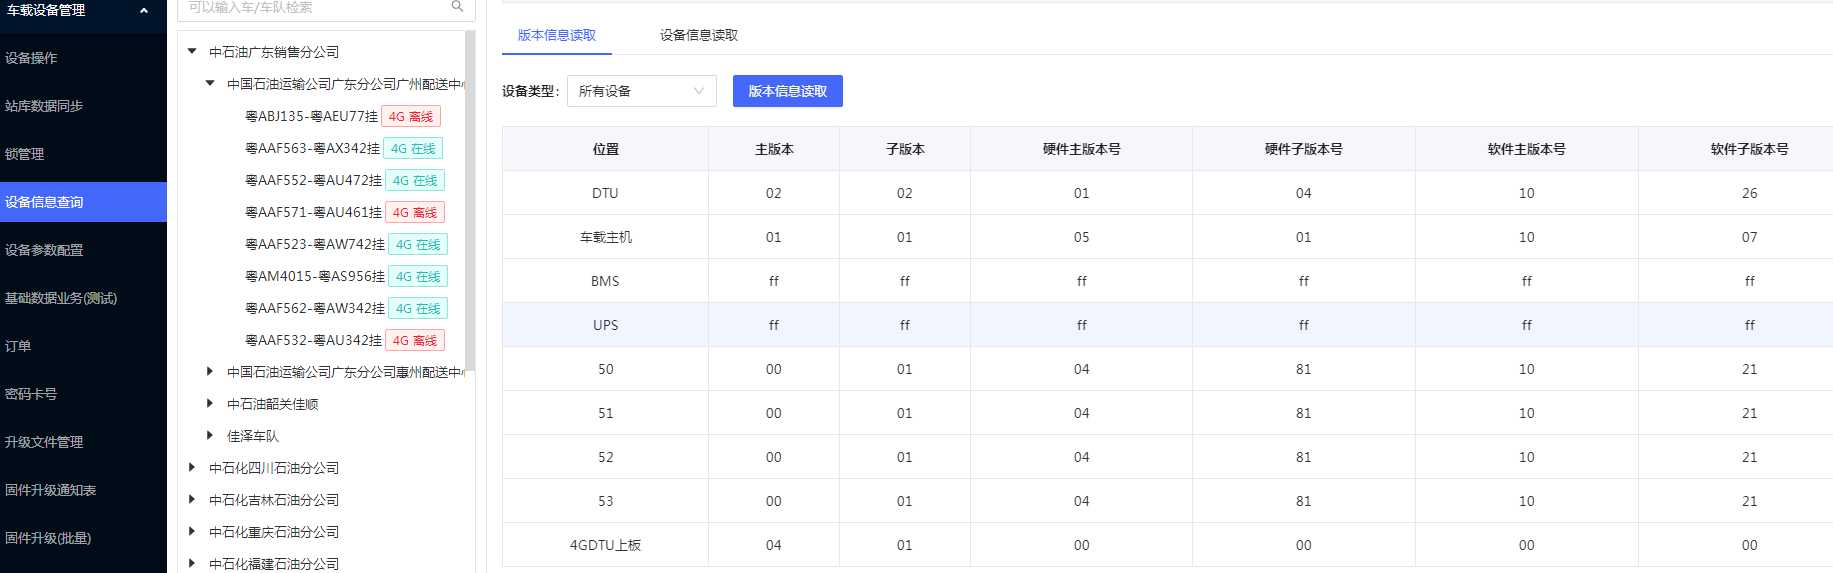Select vehicle 粤AAF562-粤AW342挂

point(315,309)
